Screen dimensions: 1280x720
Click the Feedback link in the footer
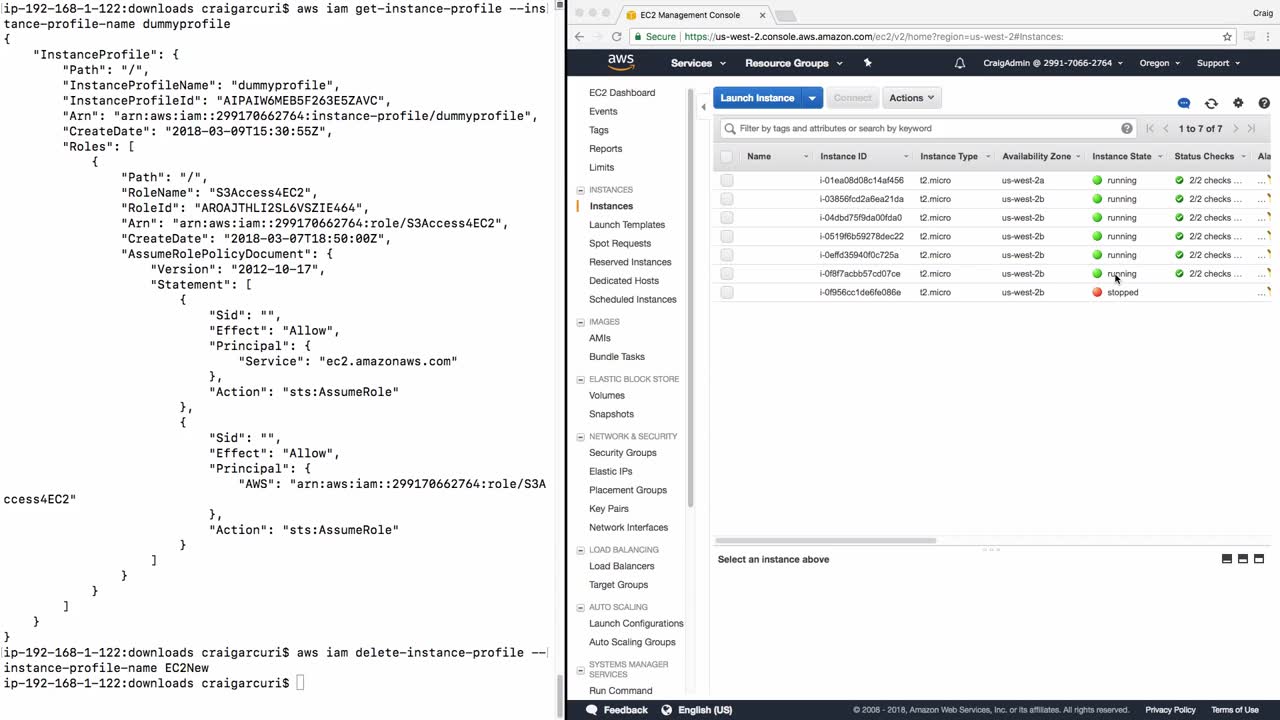pyautogui.click(x=625, y=710)
